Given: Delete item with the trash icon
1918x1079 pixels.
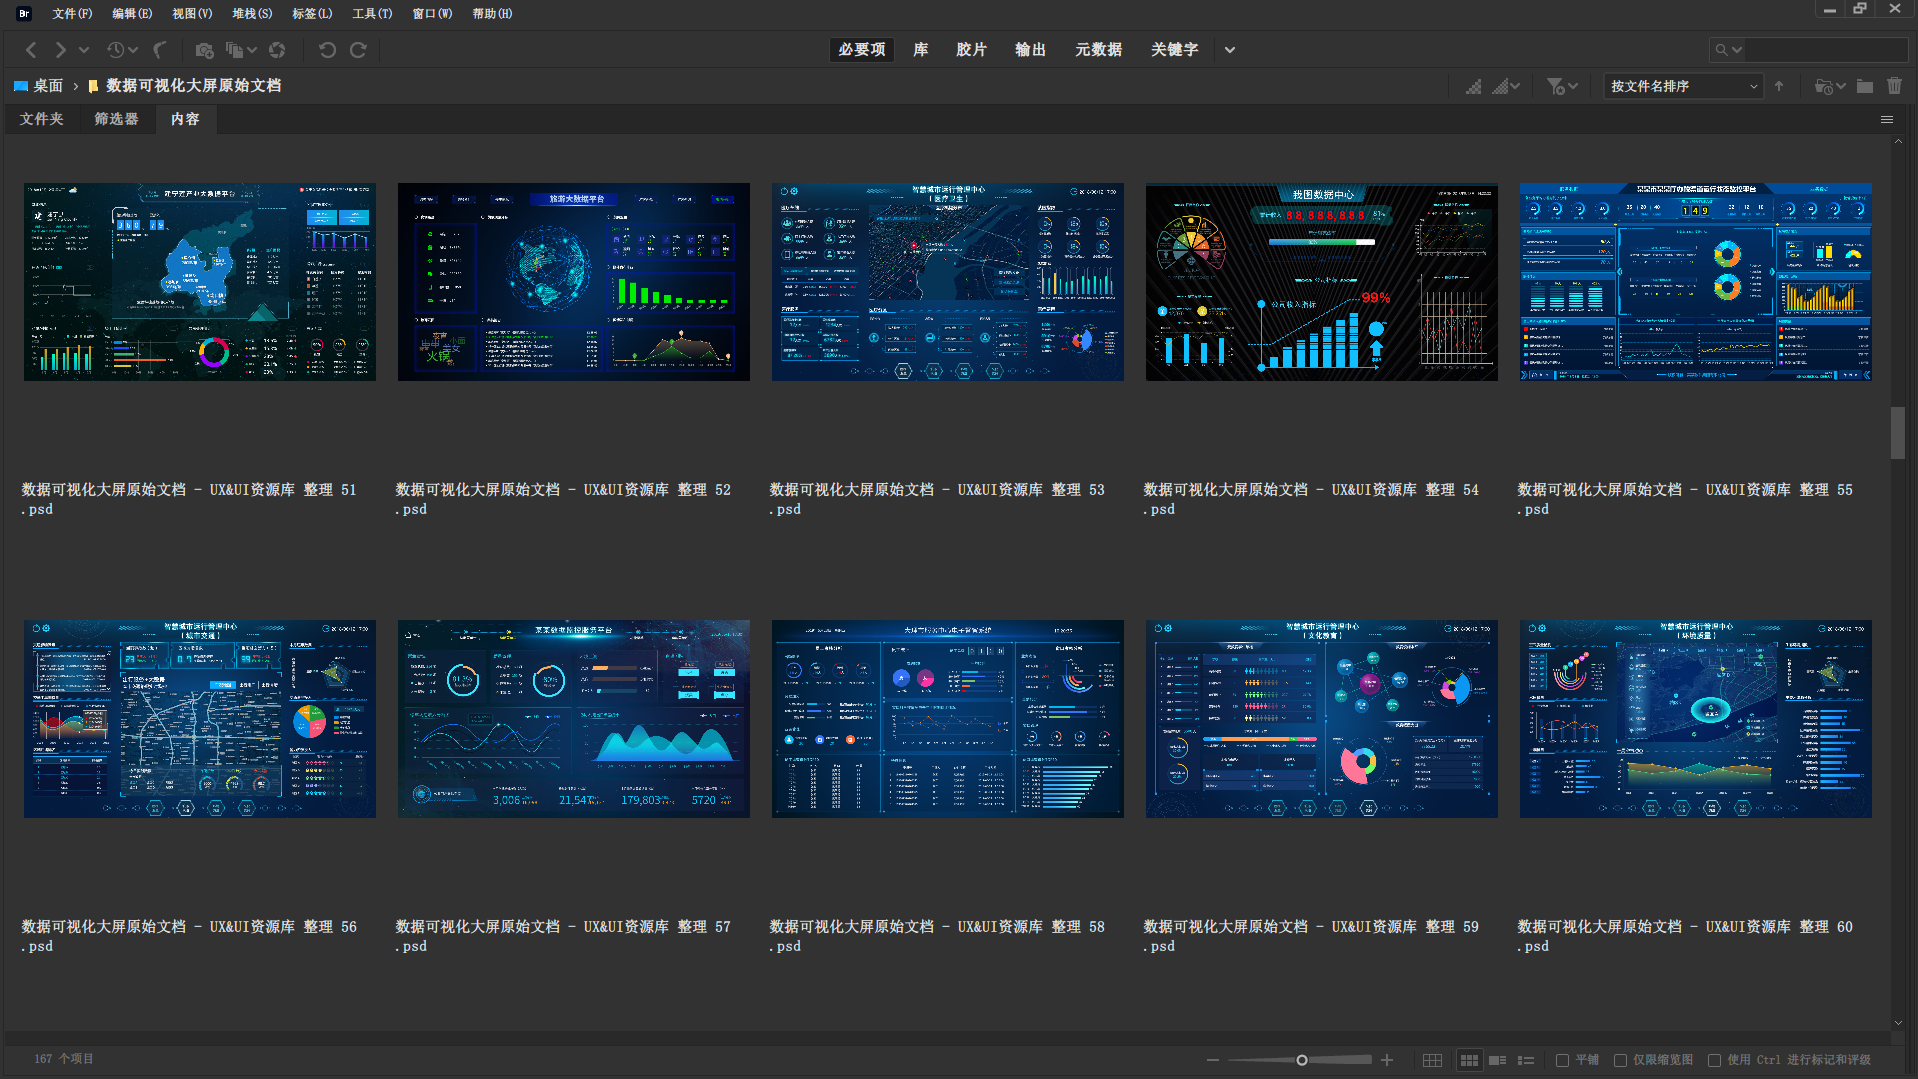Looking at the screenshot, I should tap(1894, 86).
